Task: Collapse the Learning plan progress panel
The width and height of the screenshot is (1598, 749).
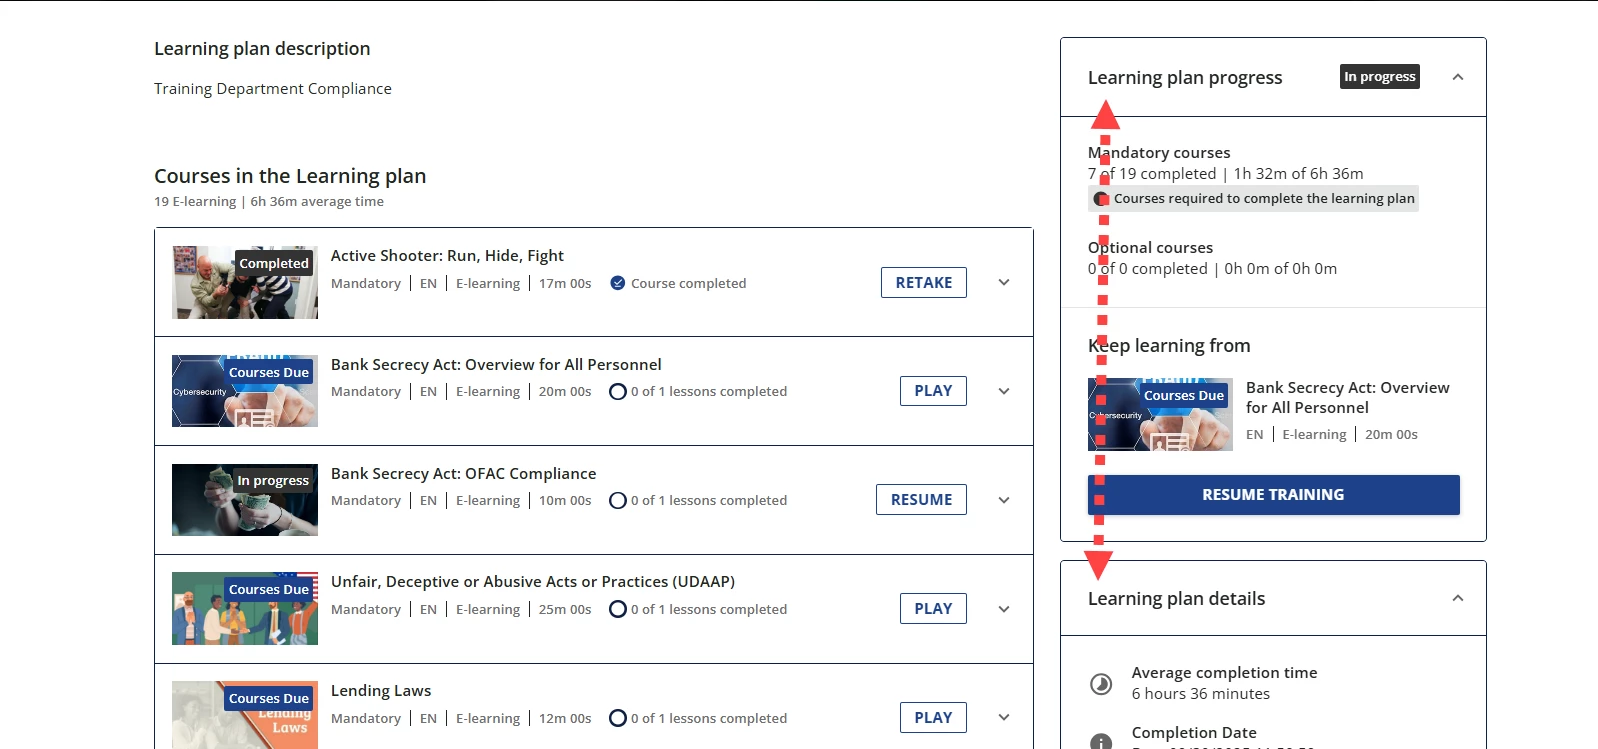Action: (x=1457, y=77)
